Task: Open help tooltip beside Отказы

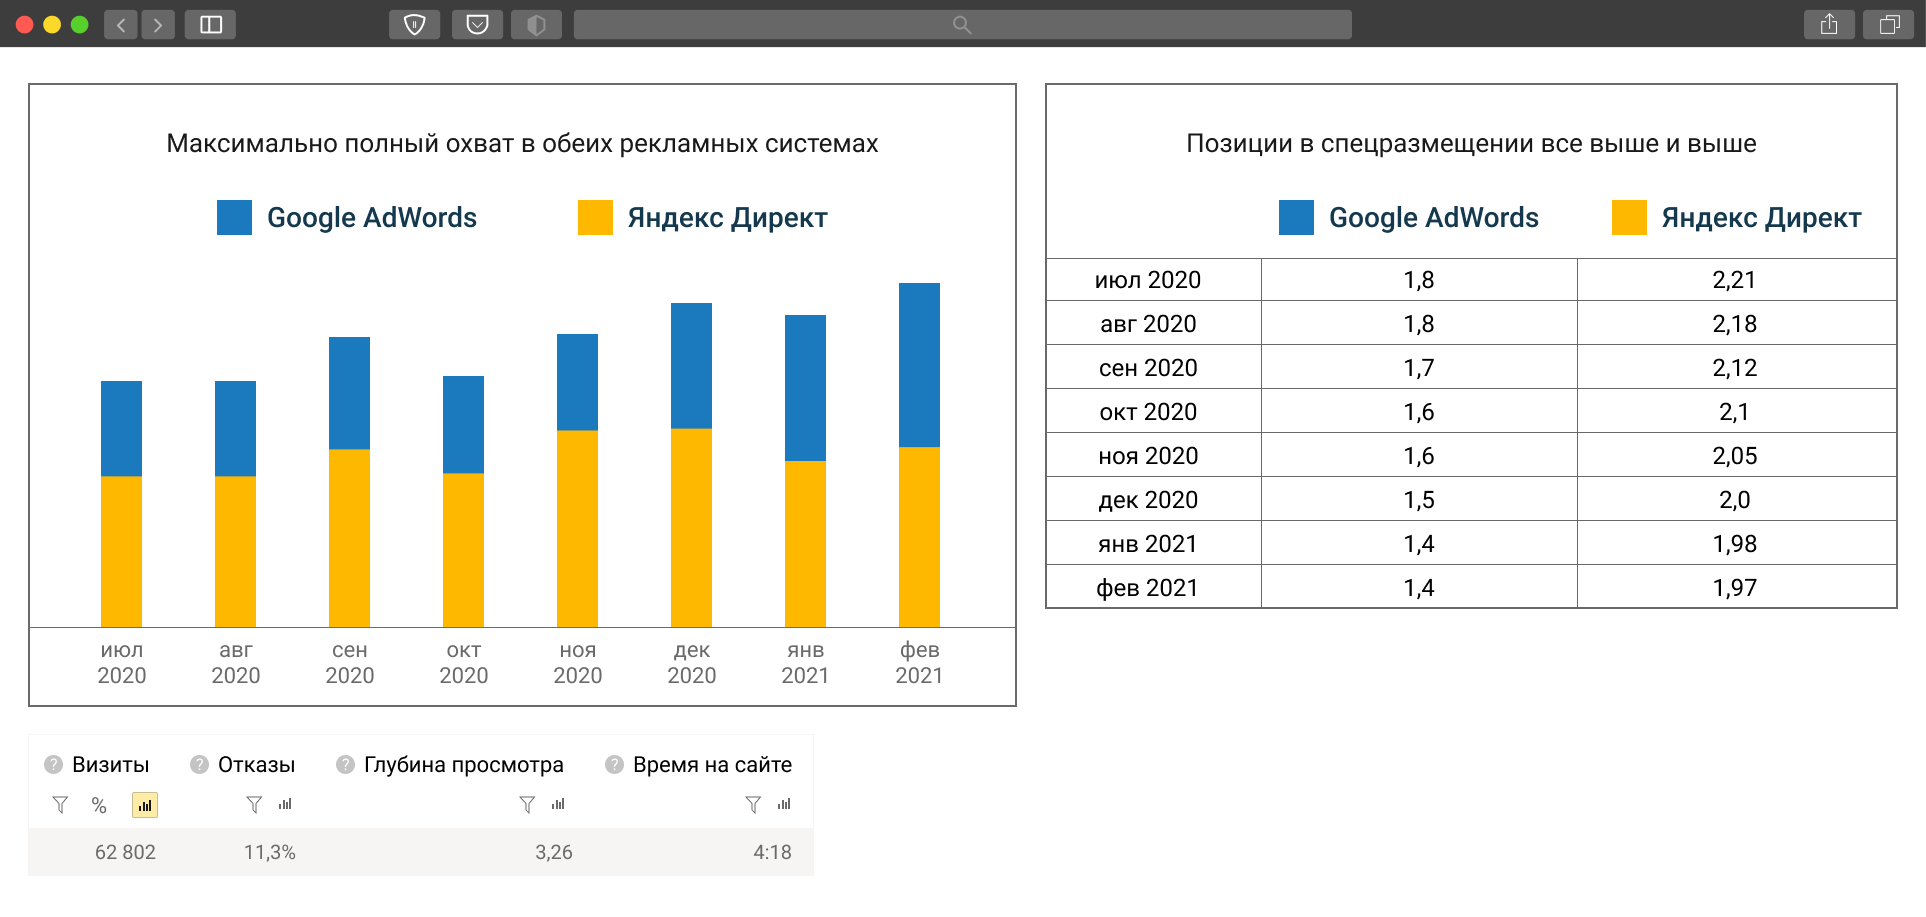Action: click(x=200, y=765)
